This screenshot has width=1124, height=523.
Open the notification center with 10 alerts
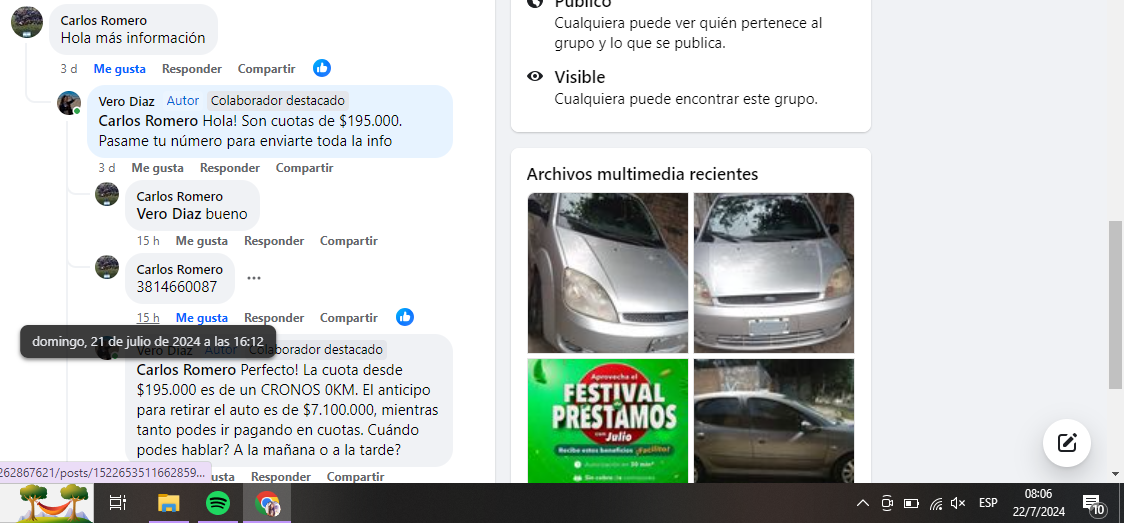[1092, 504]
